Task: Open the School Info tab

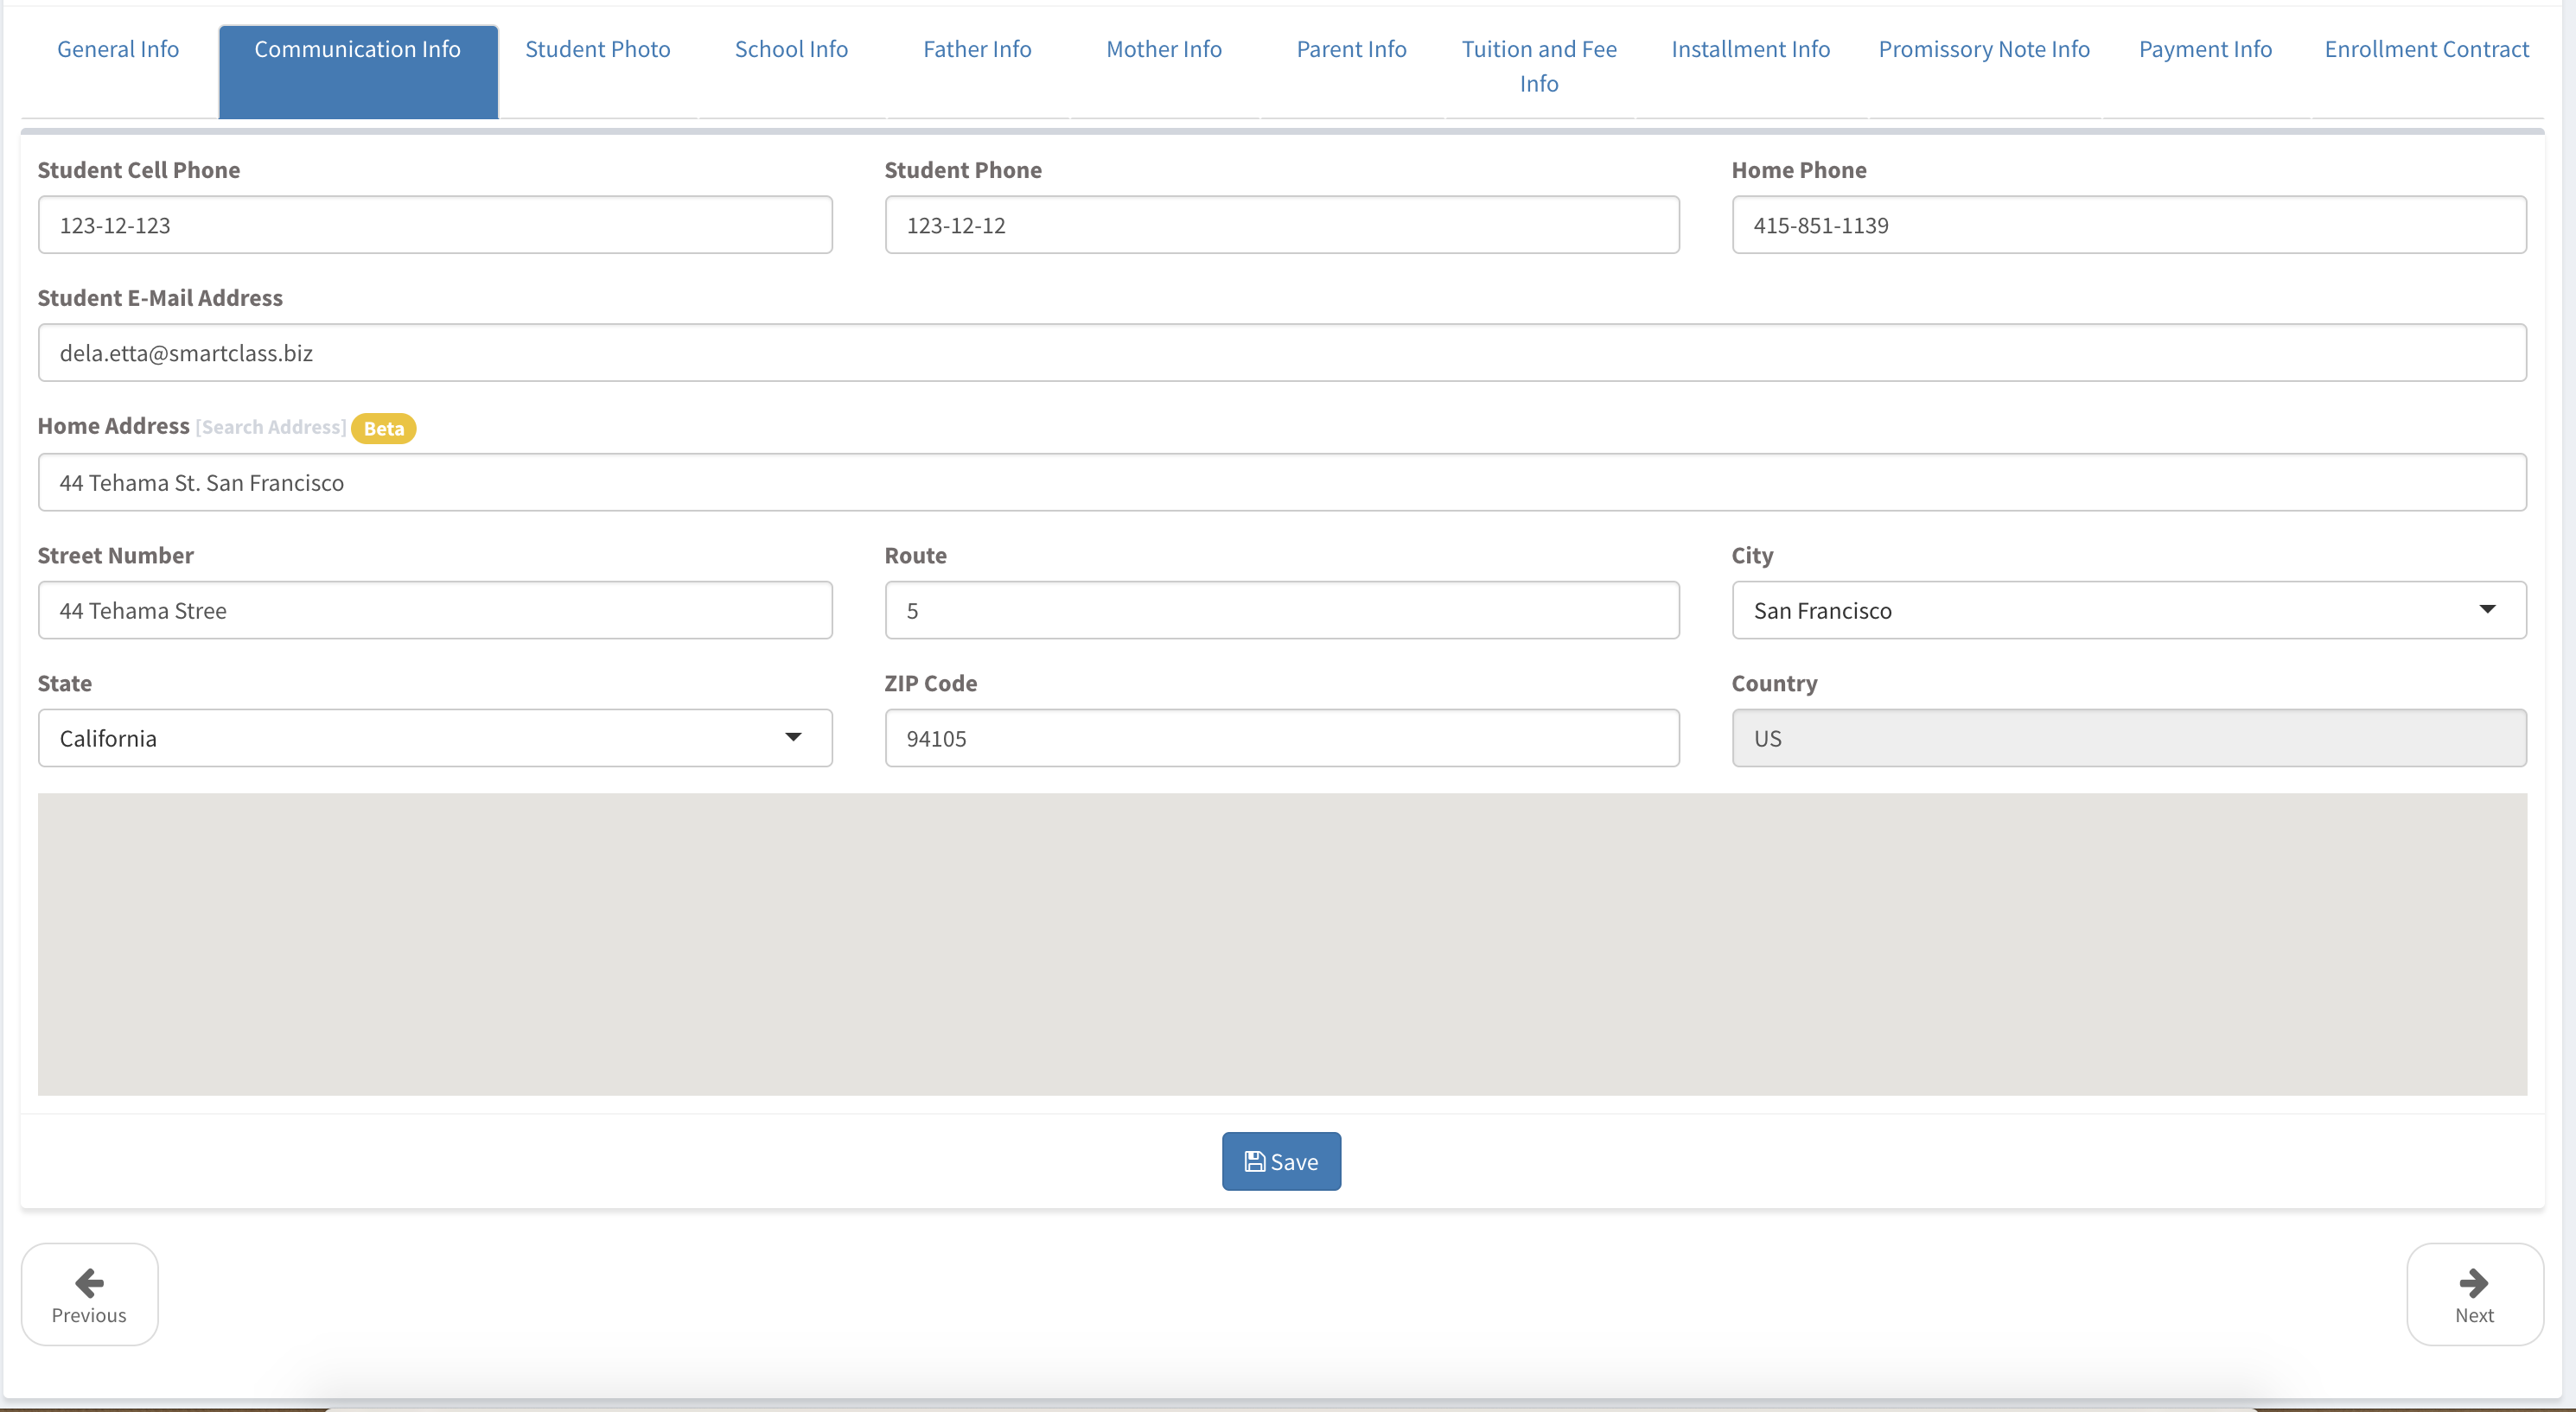Action: 791,49
